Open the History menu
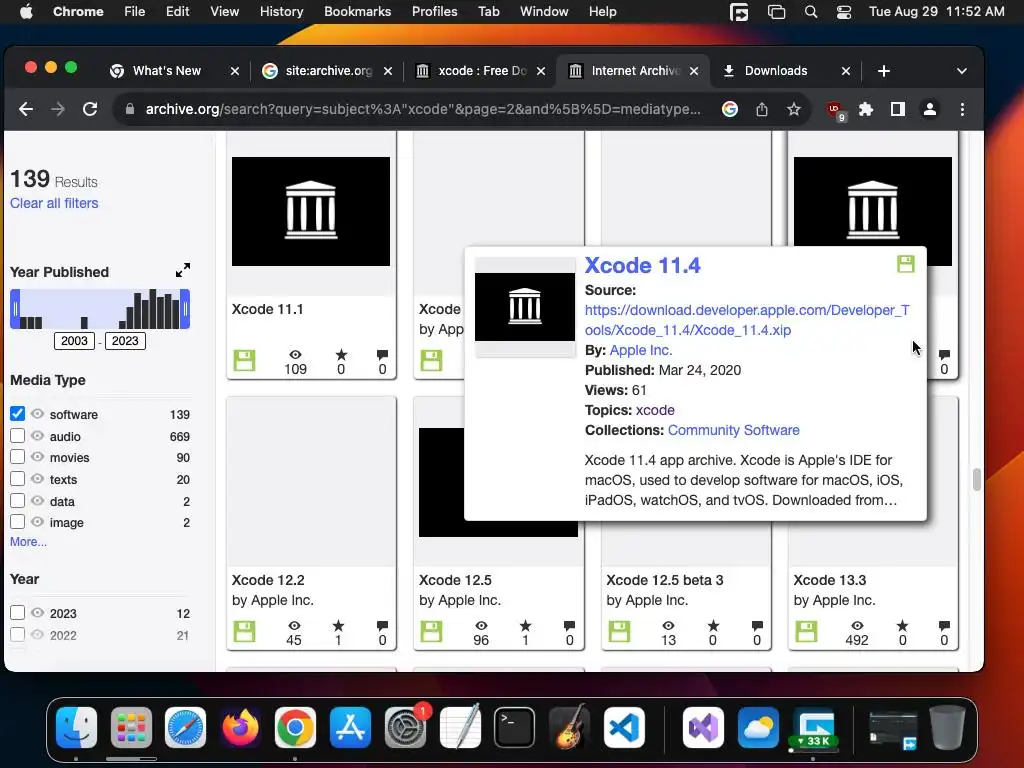 281,12
